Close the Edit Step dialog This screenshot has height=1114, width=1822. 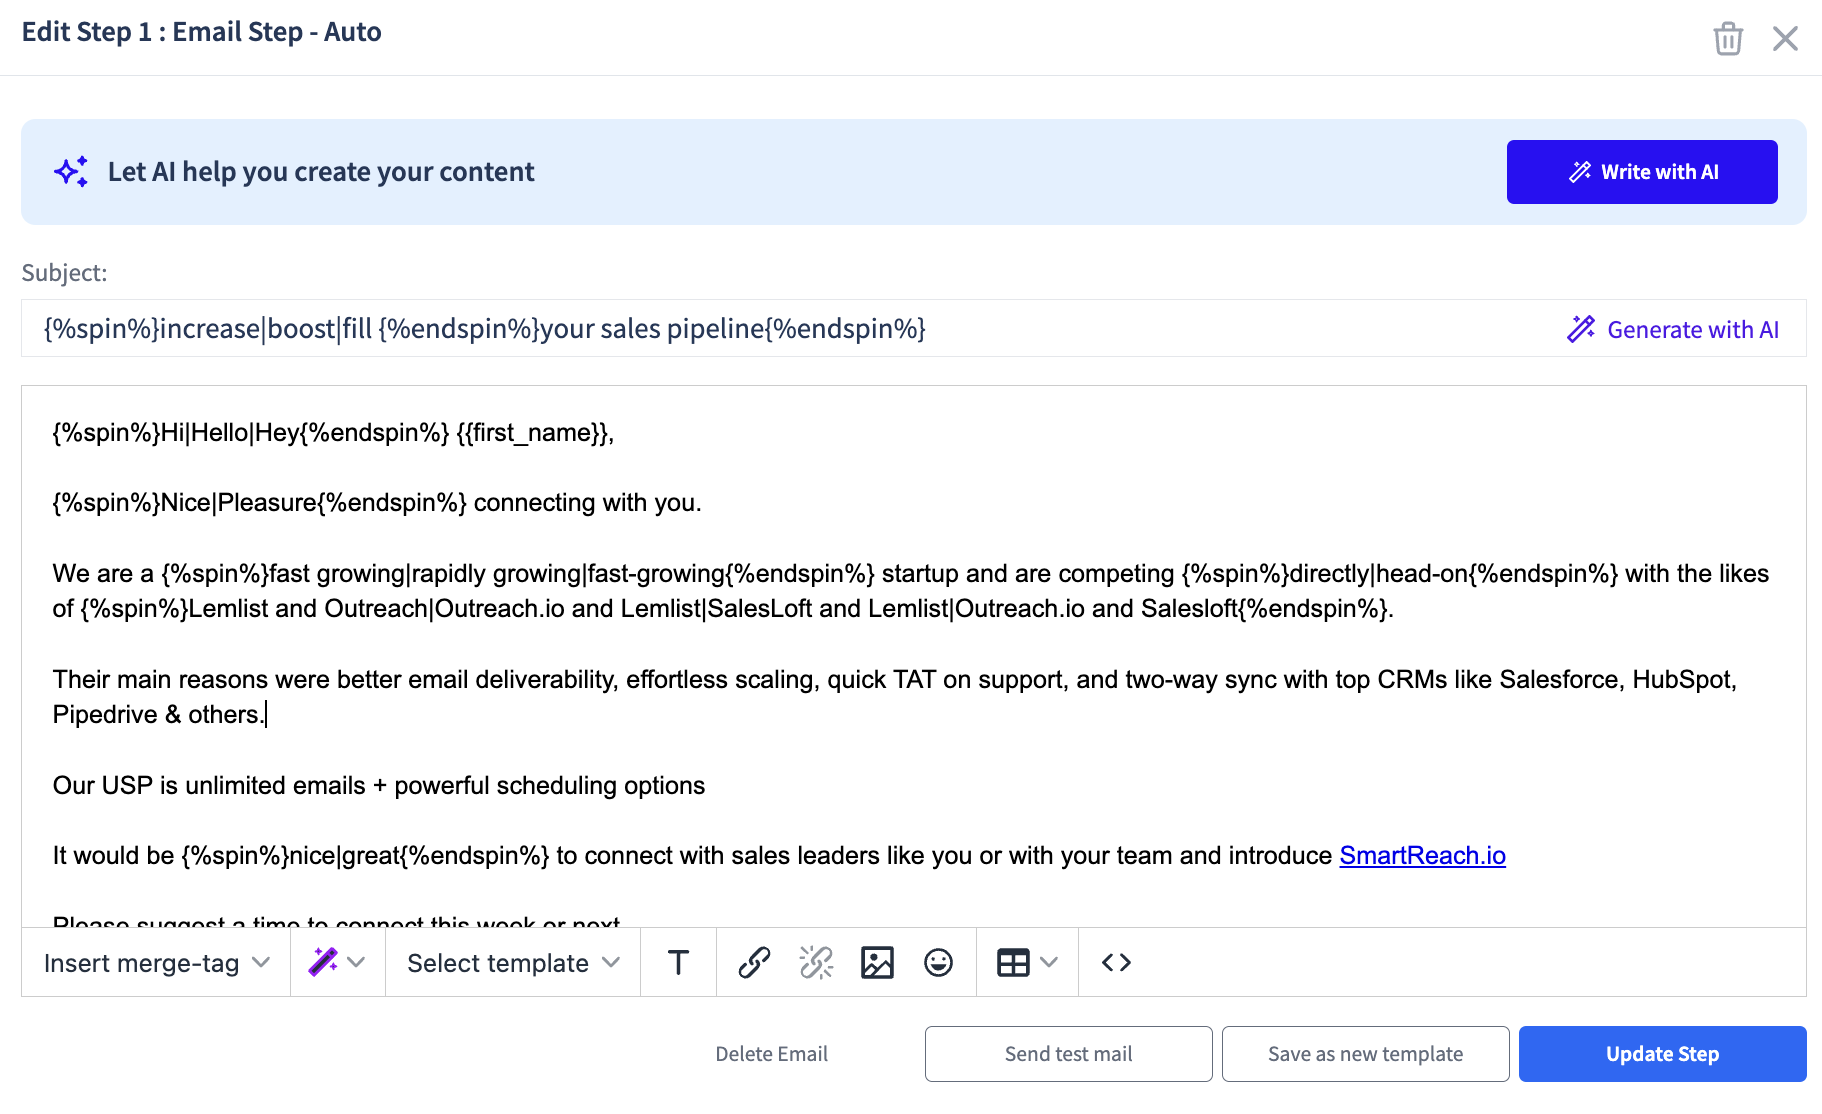1785,39
